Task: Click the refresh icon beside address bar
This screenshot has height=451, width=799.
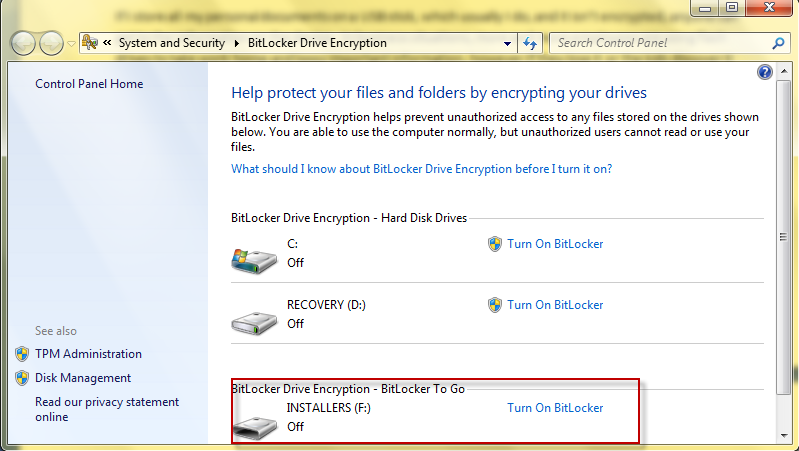Action: coord(530,43)
